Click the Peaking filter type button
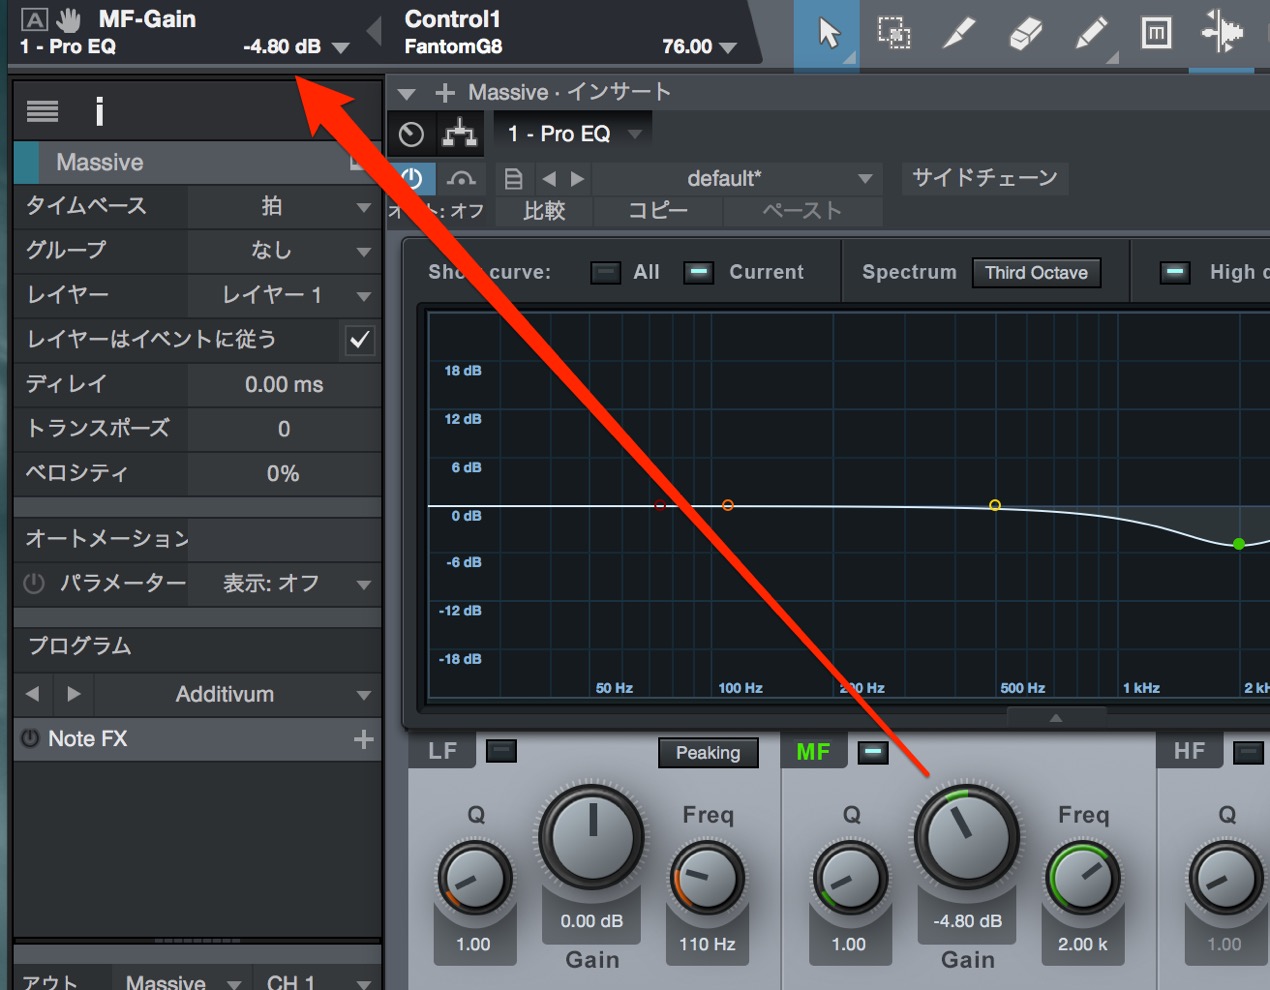This screenshot has width=1270, height=990. 708,753
